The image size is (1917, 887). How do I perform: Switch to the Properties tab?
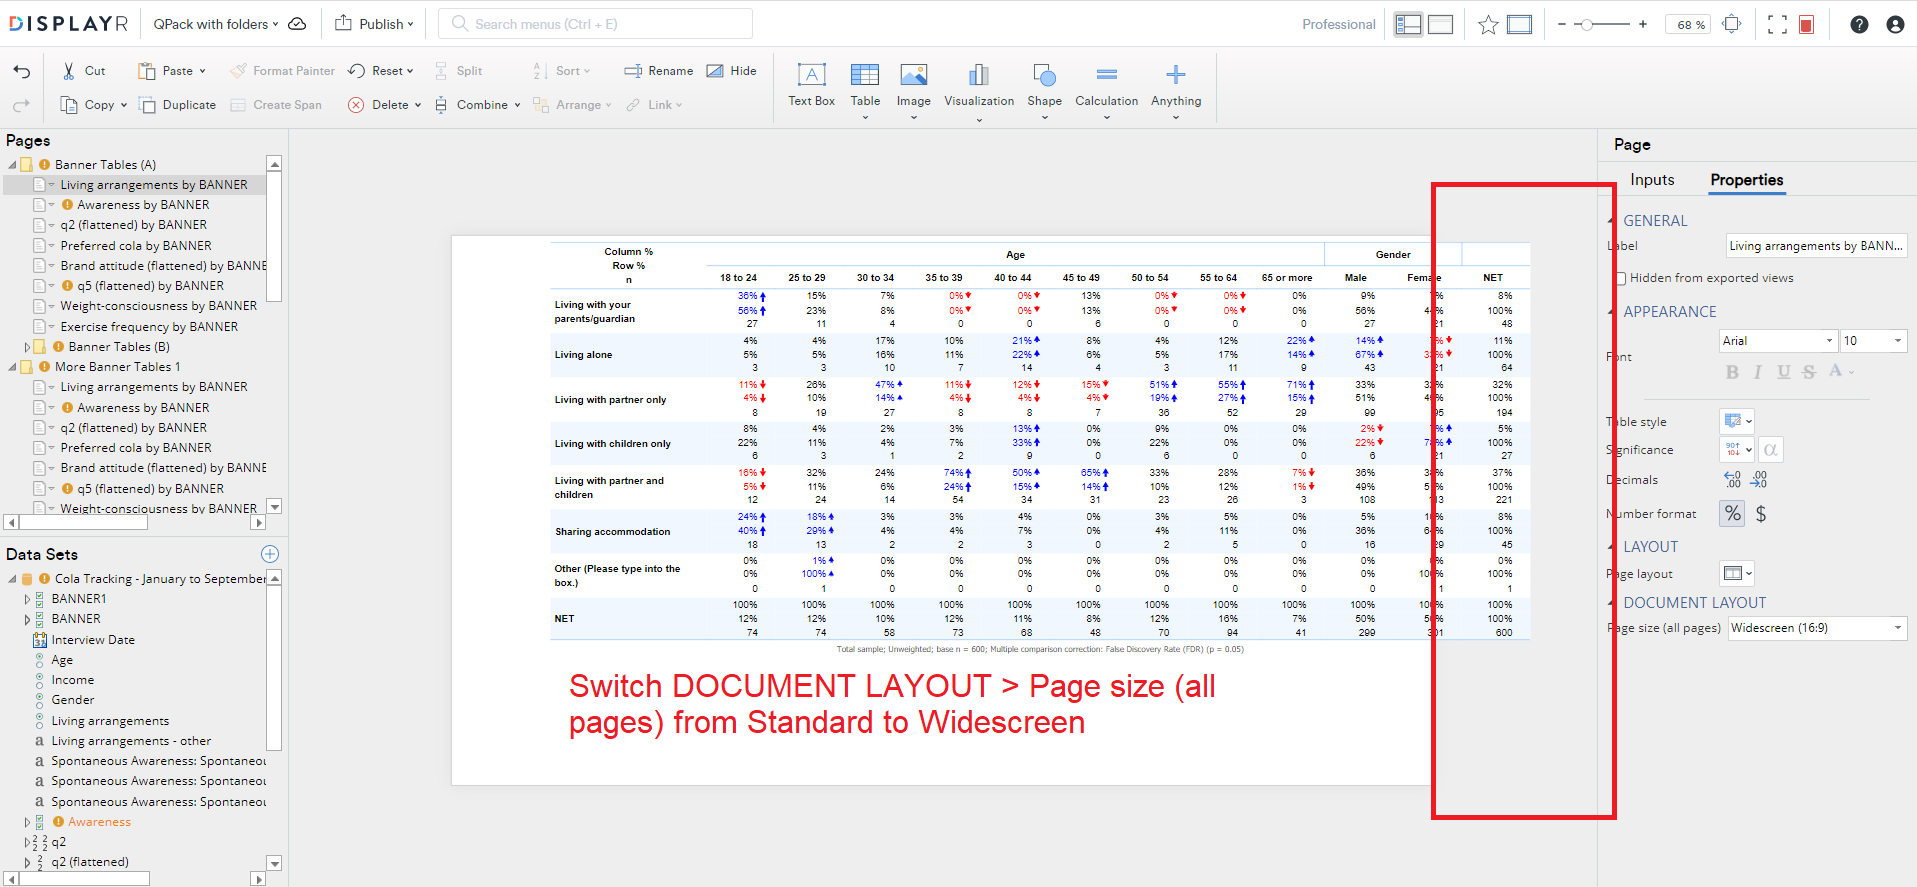pos(1746,180)
